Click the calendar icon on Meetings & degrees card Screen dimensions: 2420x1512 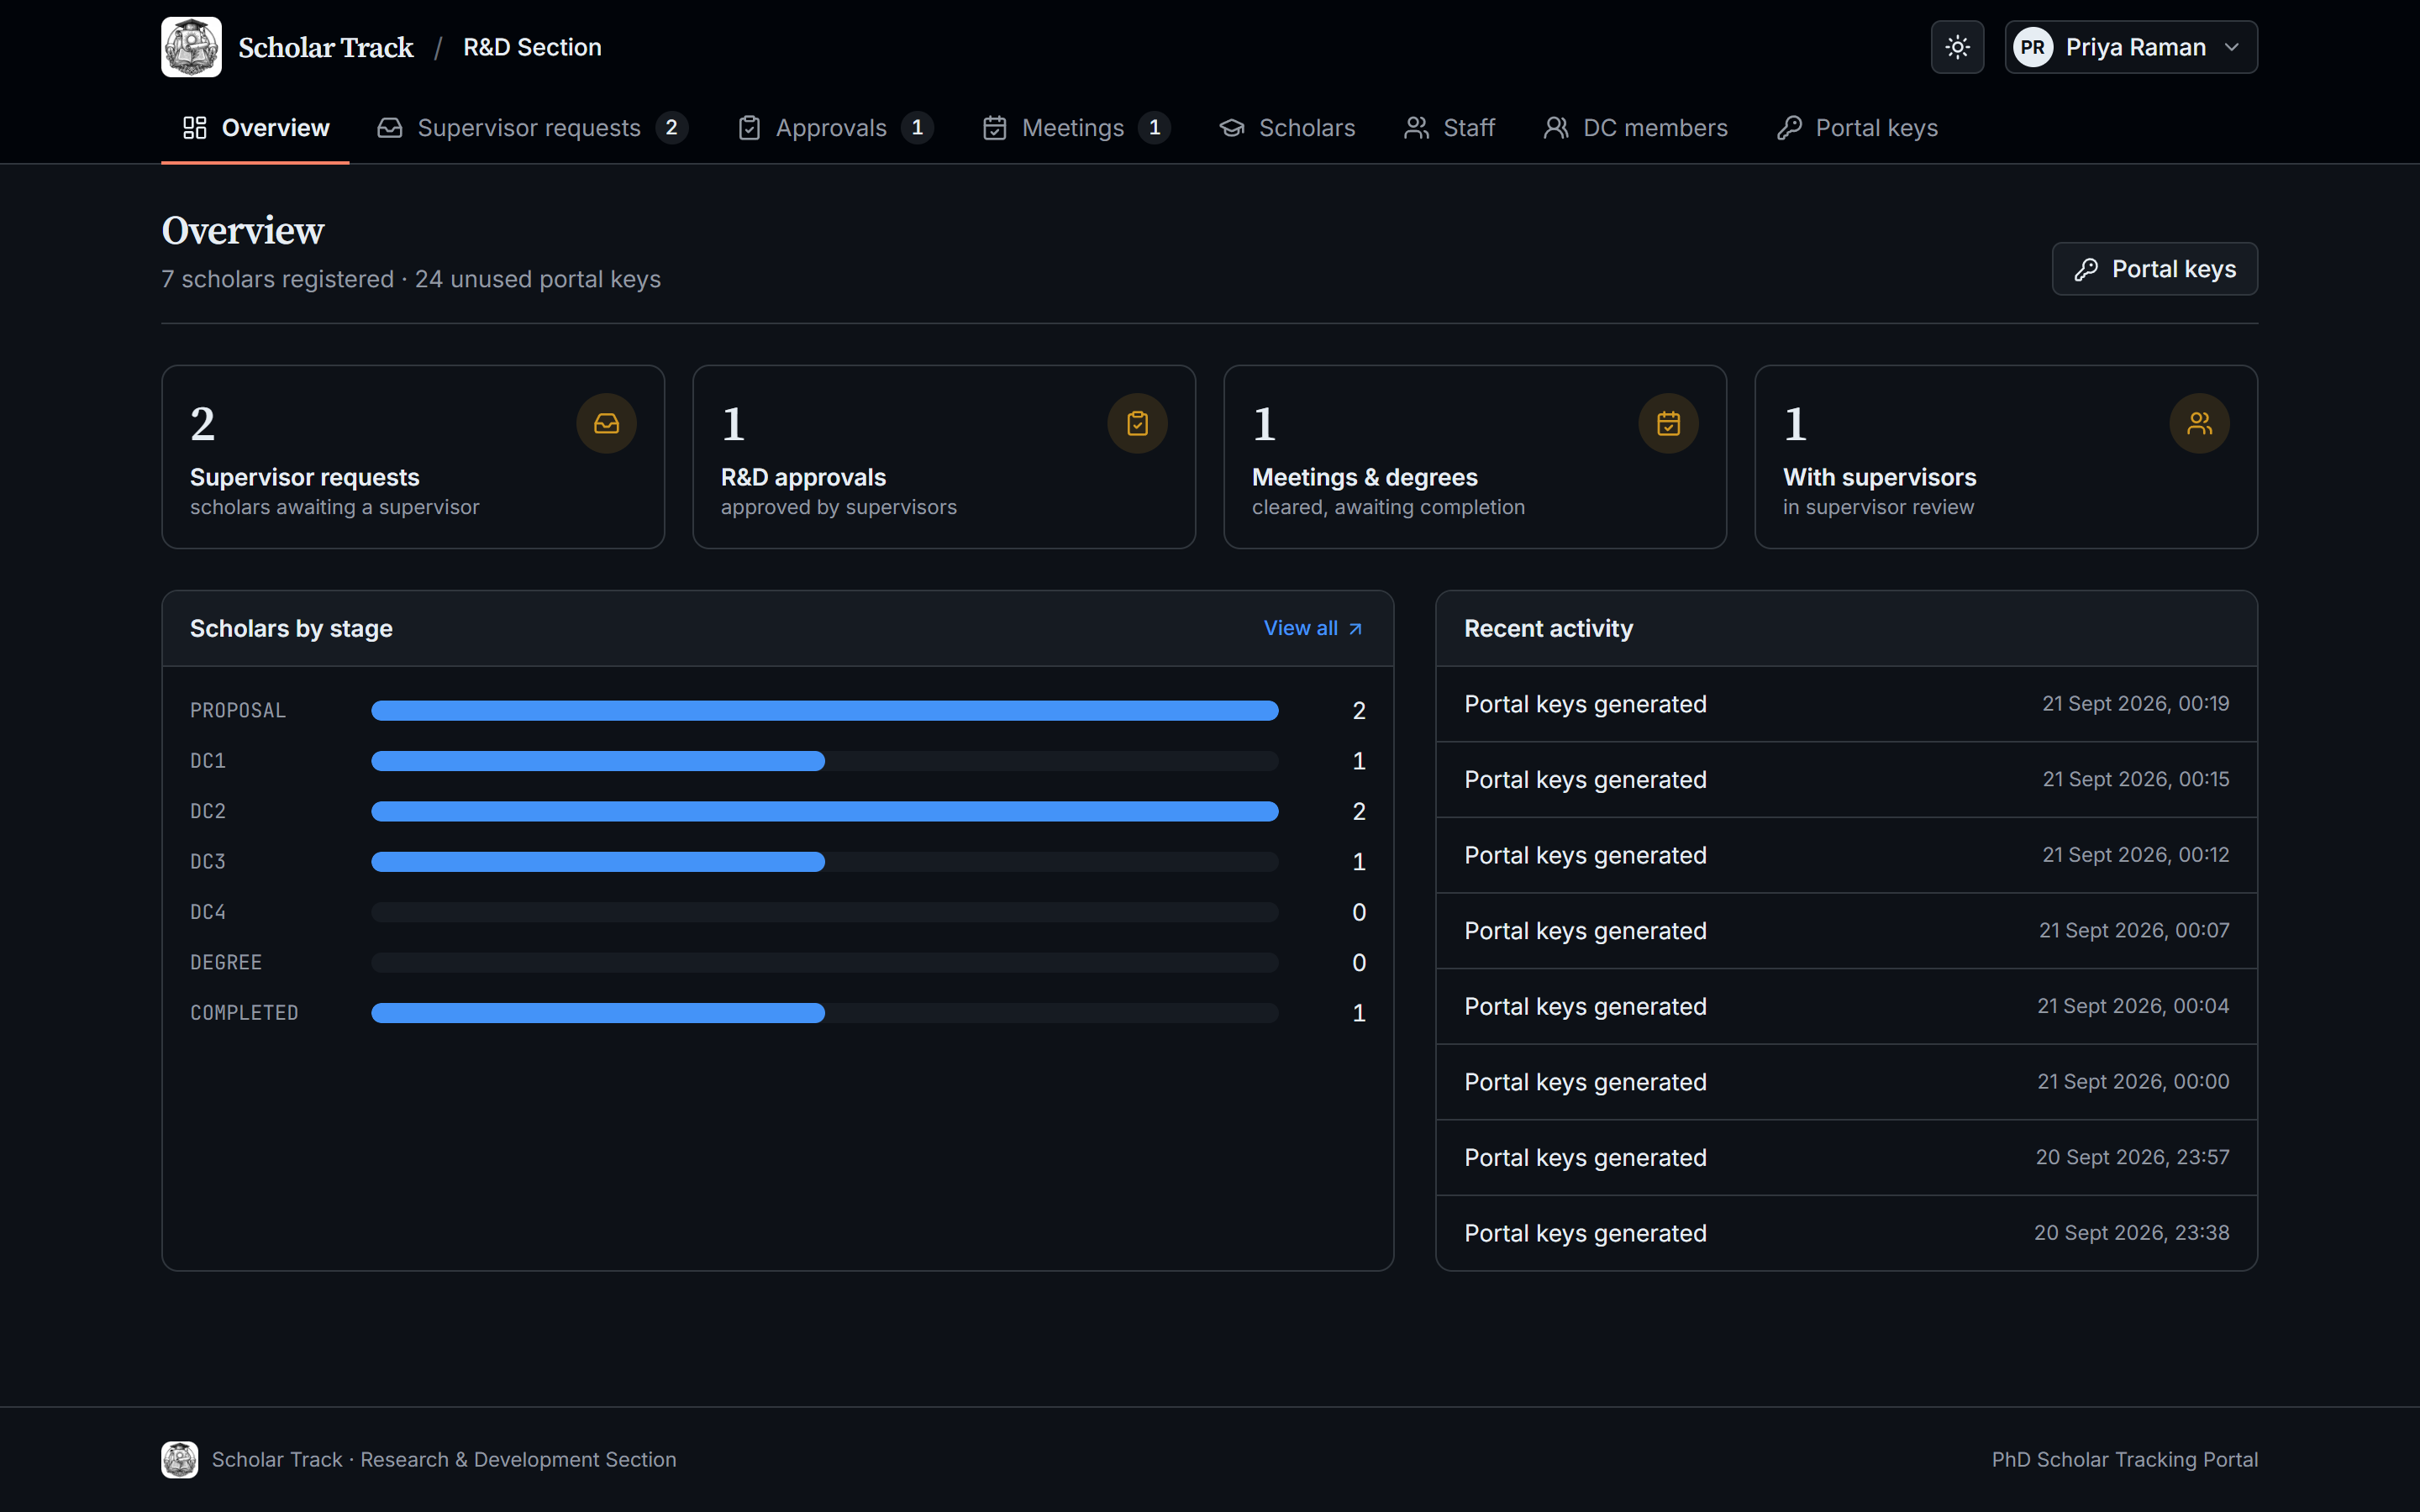coord(1668,424)
